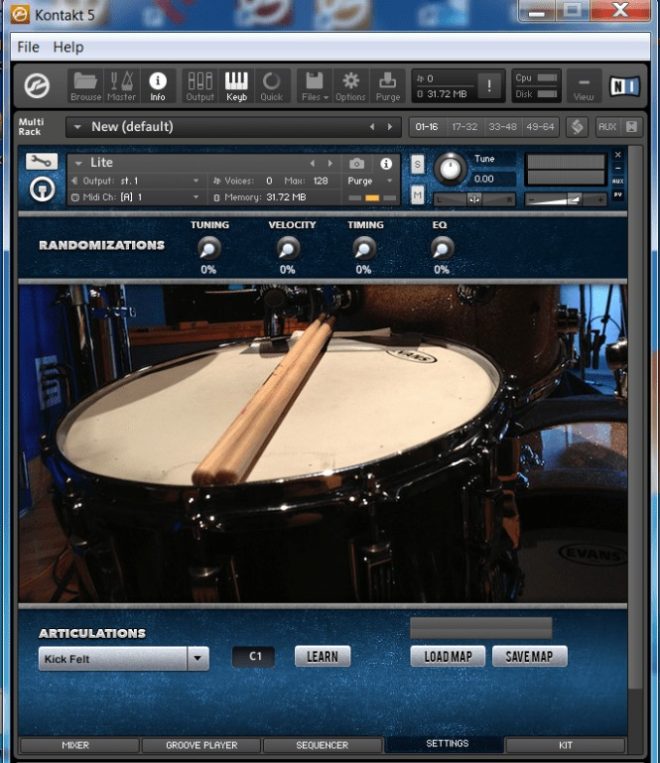Open the Articulations dropdown arrow
The image size is (660, 763).
coord(198,658)
